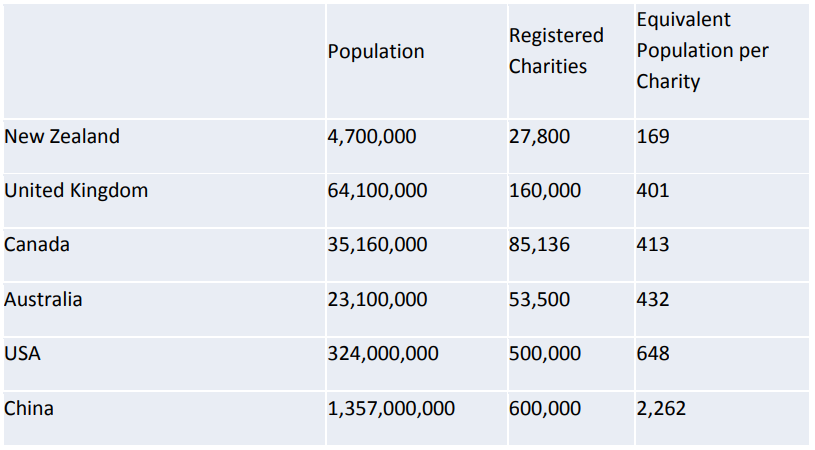Select the Canada row label
The image size is (815, 450).
click(37, 245)
